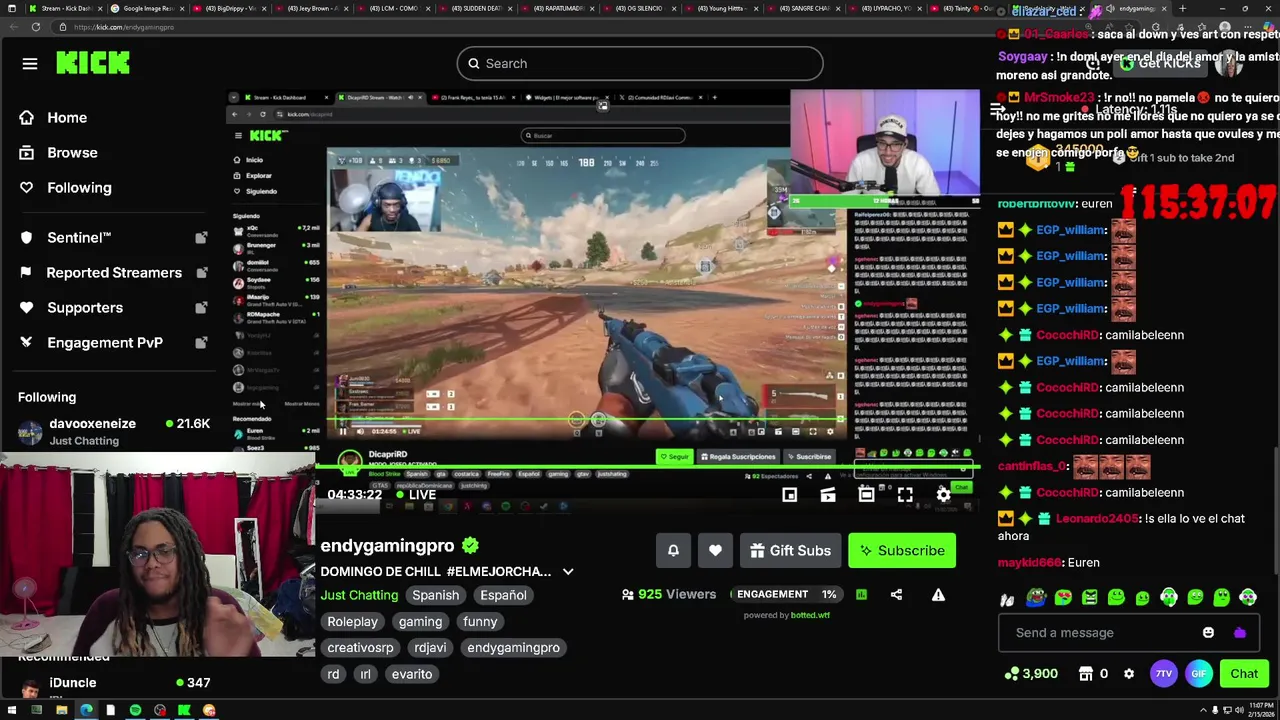Click Supporters external-link icon
This screenshot has height=720, width=1280.
pyautogui.click(x=201, y=308)
